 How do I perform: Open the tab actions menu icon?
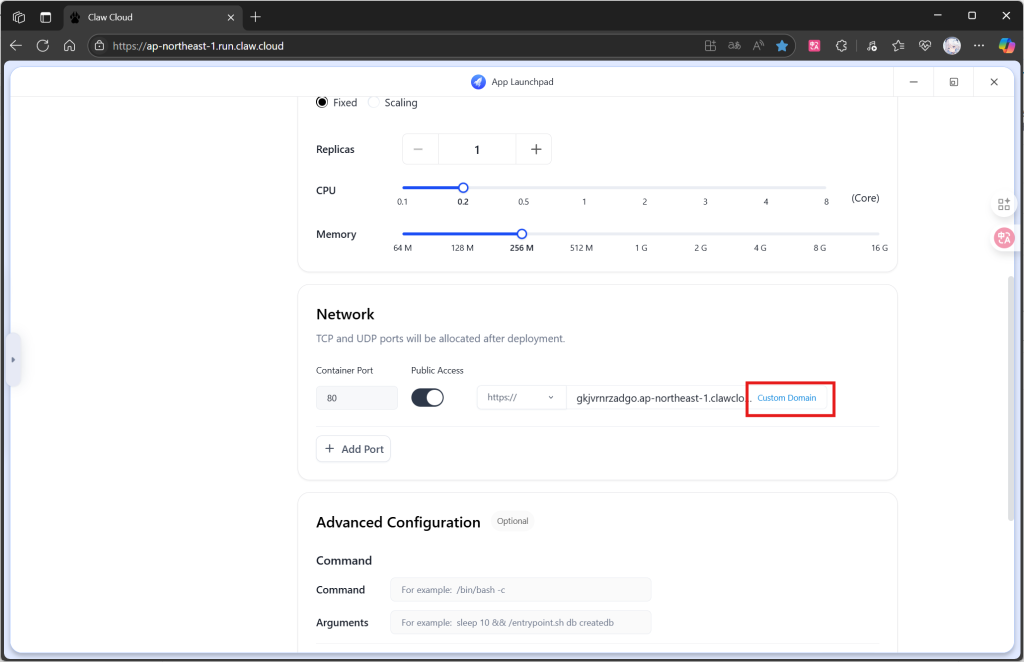tap(45, 17)
